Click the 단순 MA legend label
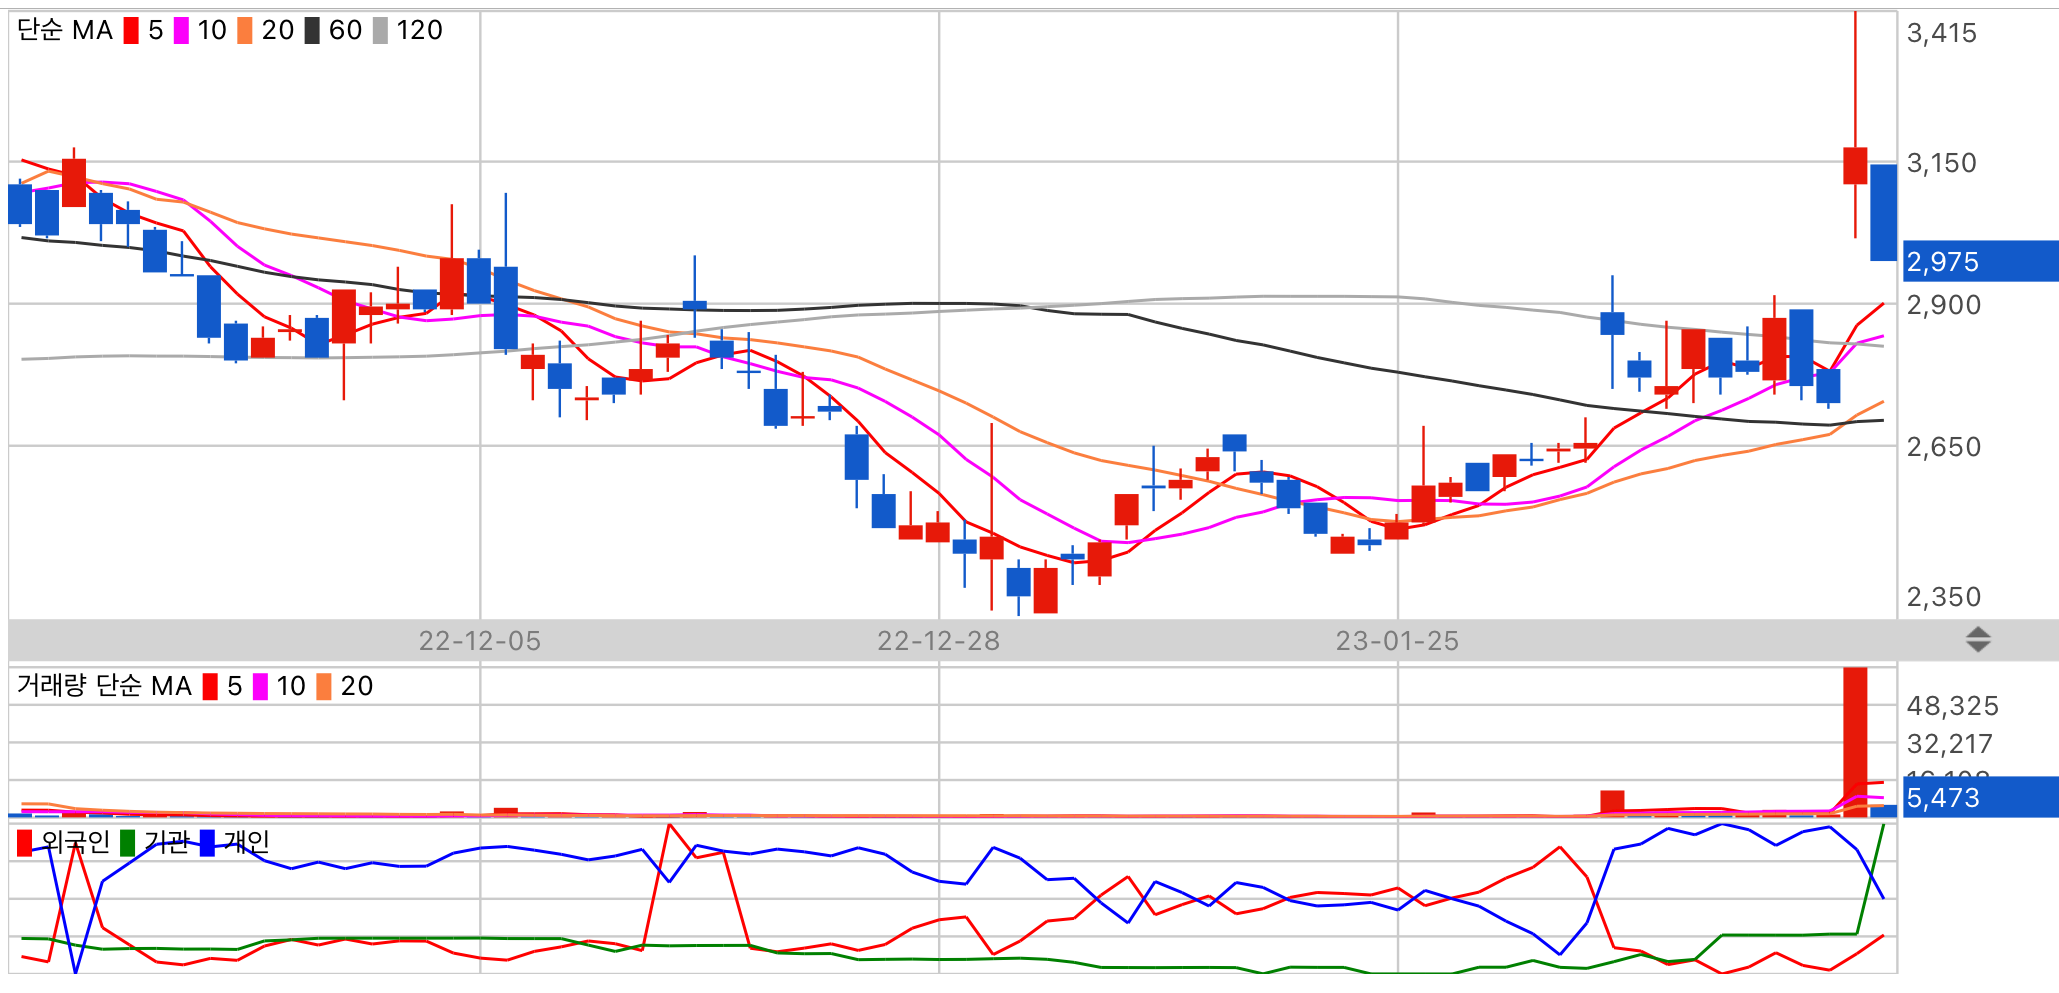Viewport: 2059px width, 993px height. pyautogui.click(x=65, y=31)
